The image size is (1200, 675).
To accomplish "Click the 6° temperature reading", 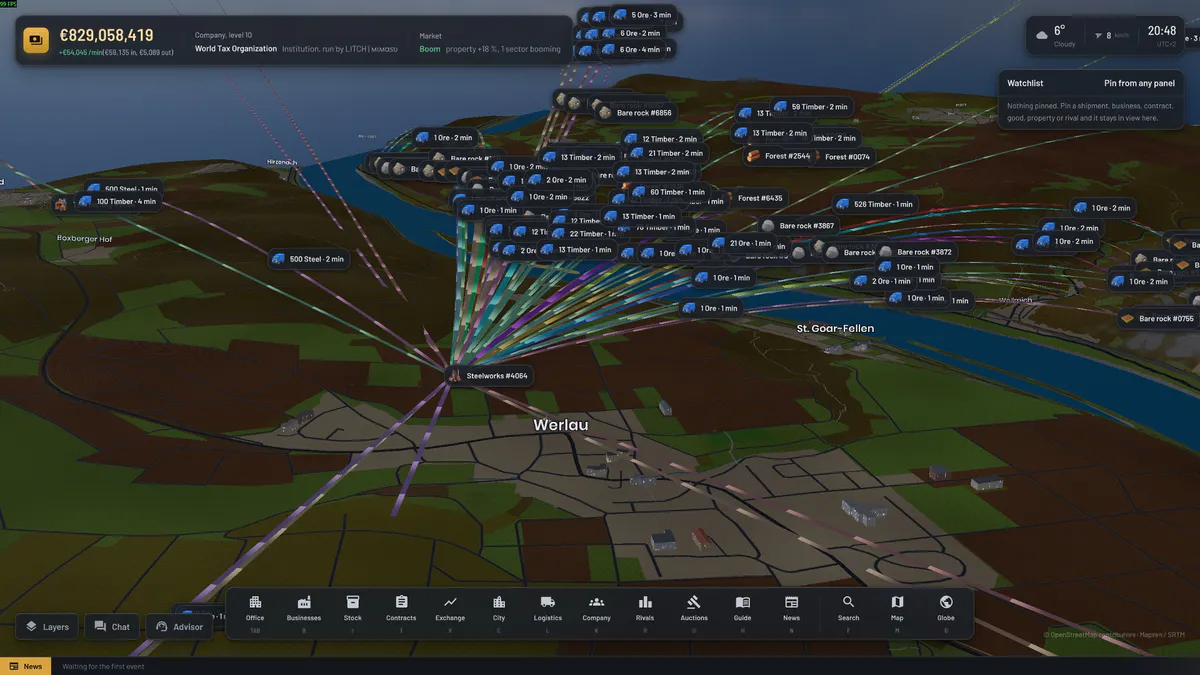I will 1059,29.
